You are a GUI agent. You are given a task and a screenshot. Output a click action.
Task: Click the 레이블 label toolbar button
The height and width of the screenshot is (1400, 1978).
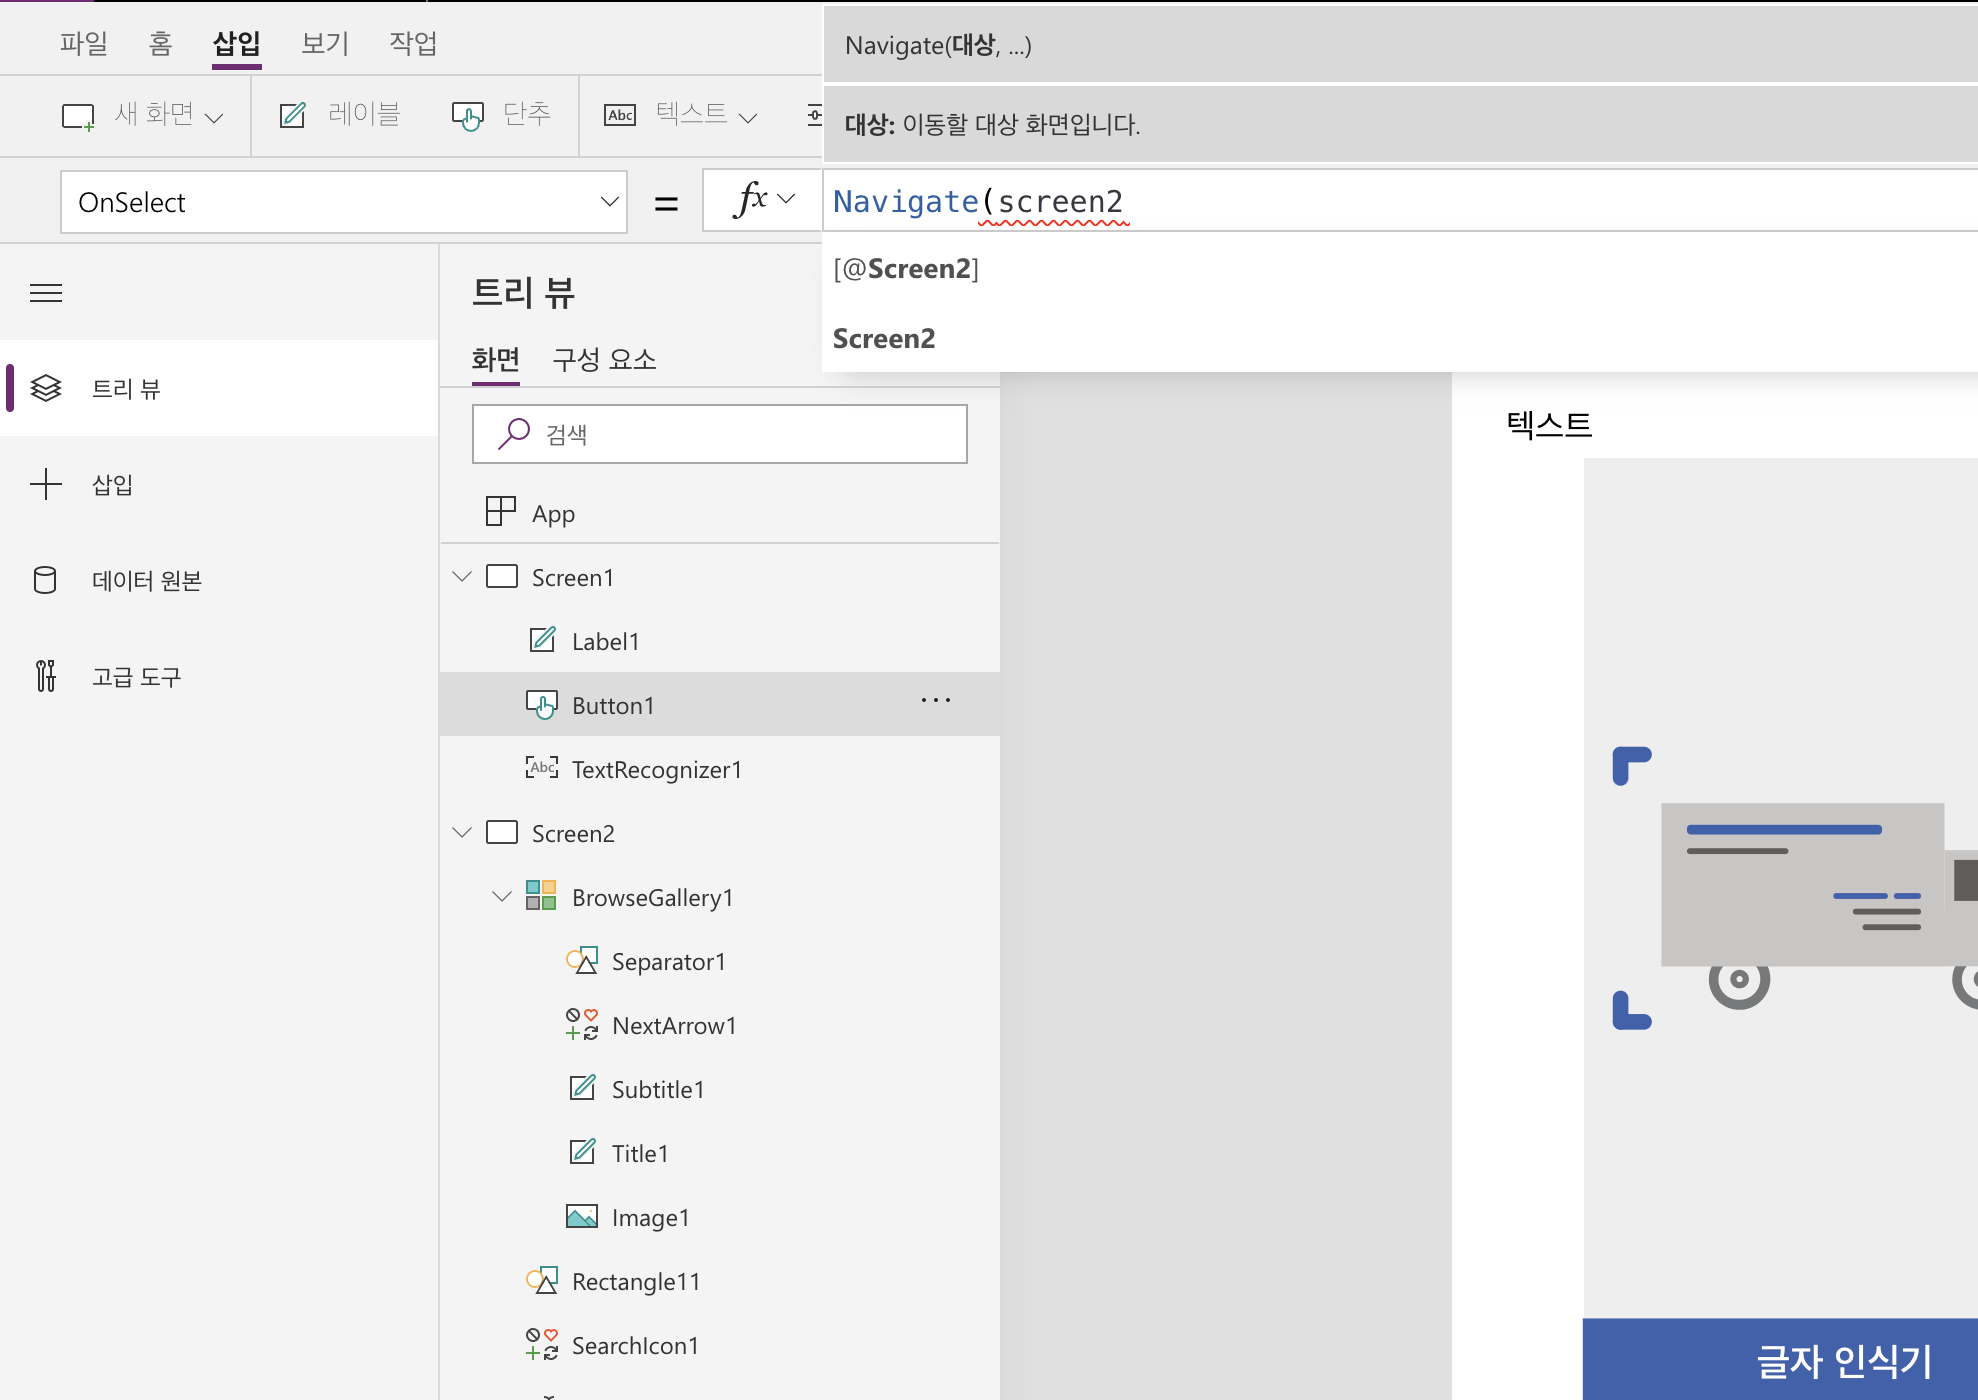[x=340, y=115]
